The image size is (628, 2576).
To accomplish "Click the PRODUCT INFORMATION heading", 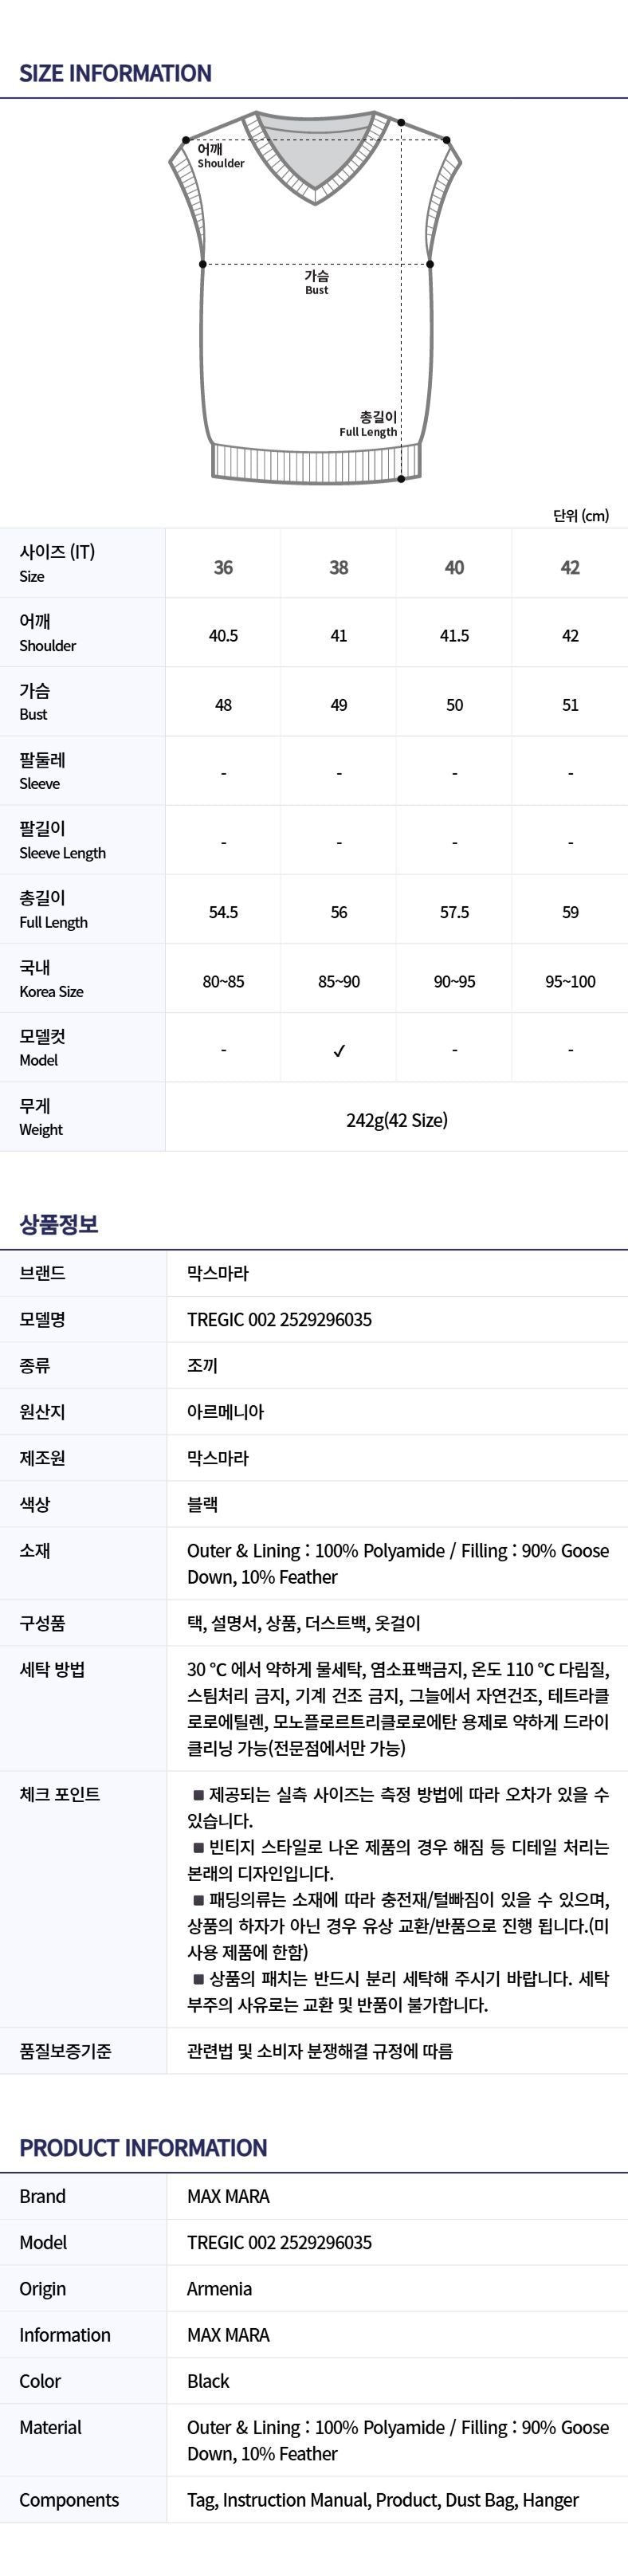I will (143, 2147).
